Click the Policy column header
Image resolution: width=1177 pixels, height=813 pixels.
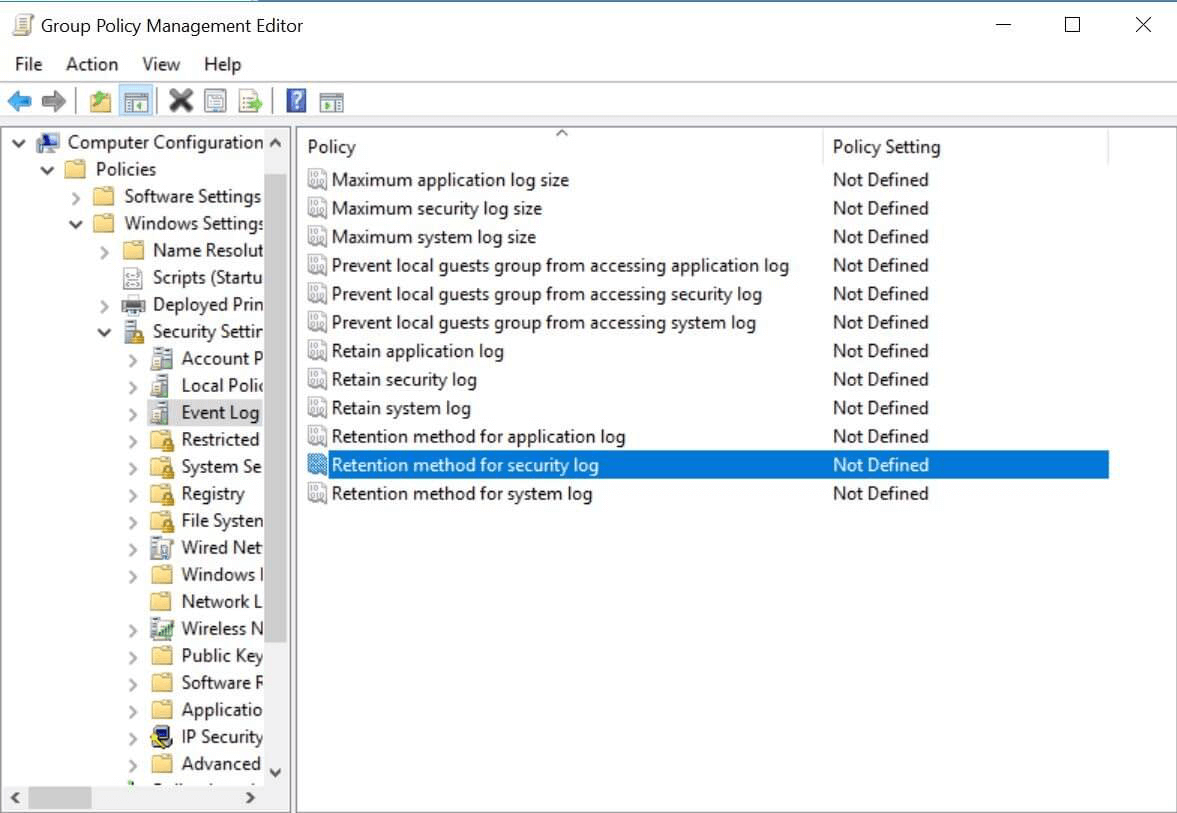[x=331, y=146]
